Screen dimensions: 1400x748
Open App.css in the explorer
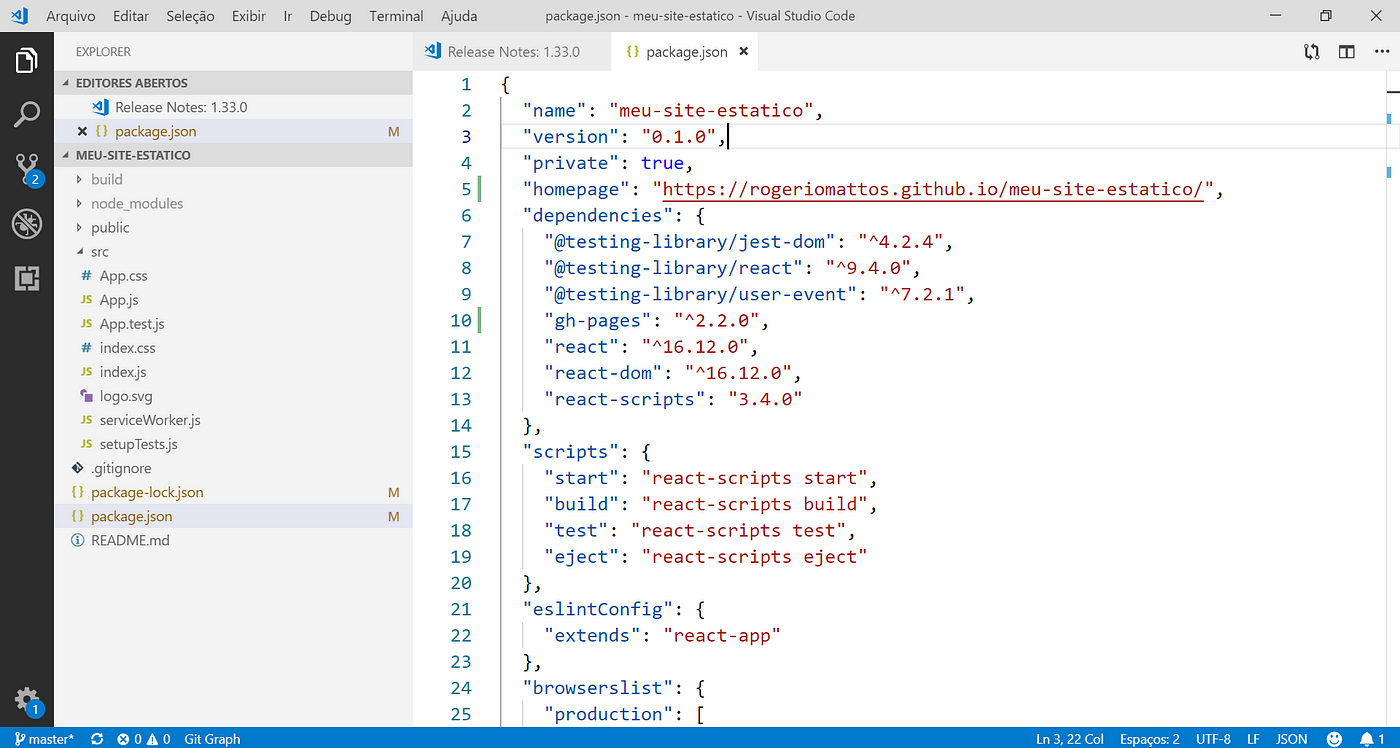tap(233, 276)
